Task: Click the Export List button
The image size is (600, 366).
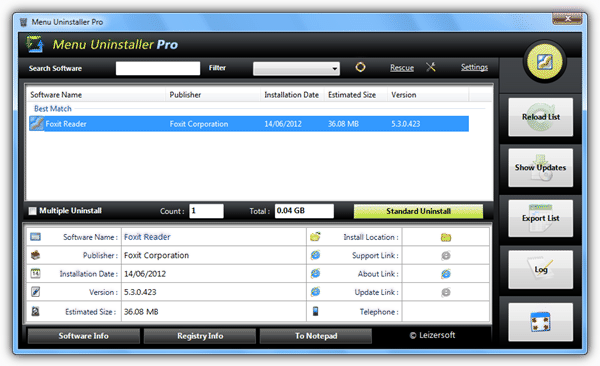Action: point(540,218)
